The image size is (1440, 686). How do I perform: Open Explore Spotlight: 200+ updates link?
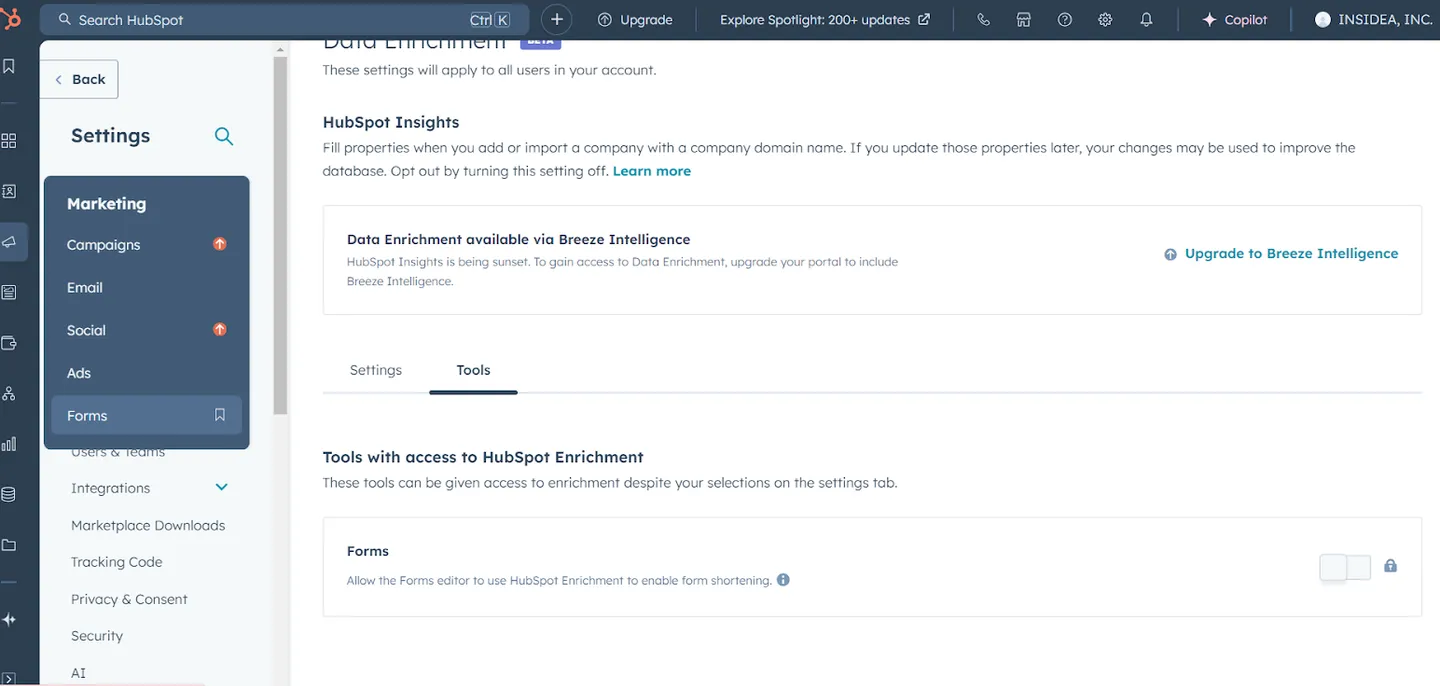[825, 19]
